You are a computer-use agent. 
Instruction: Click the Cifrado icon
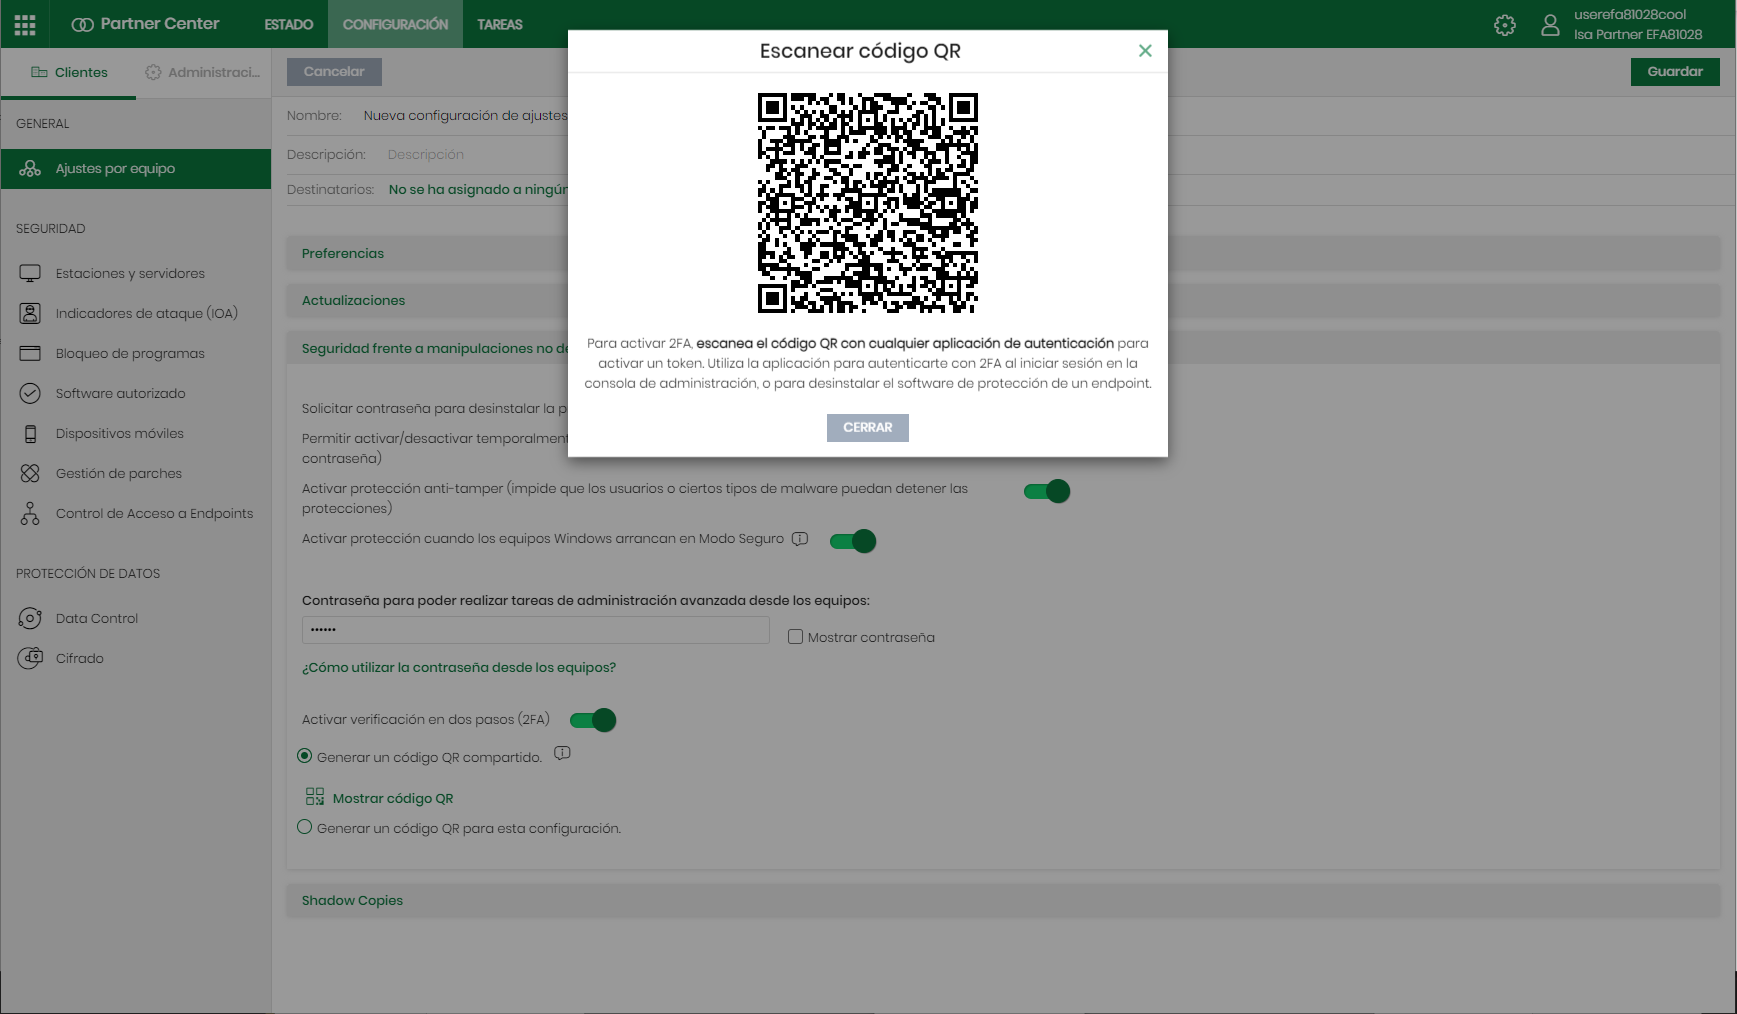pos(30,658)
